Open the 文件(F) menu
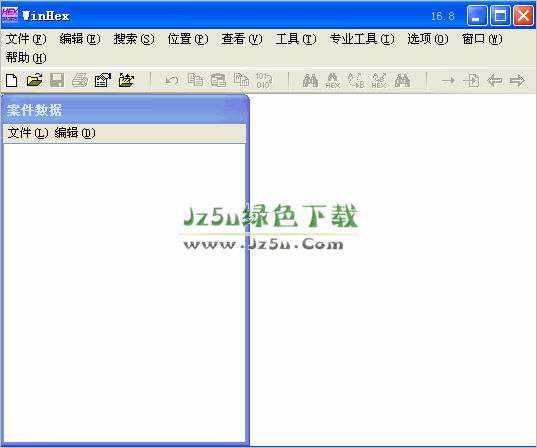 (x=26, y=39)
